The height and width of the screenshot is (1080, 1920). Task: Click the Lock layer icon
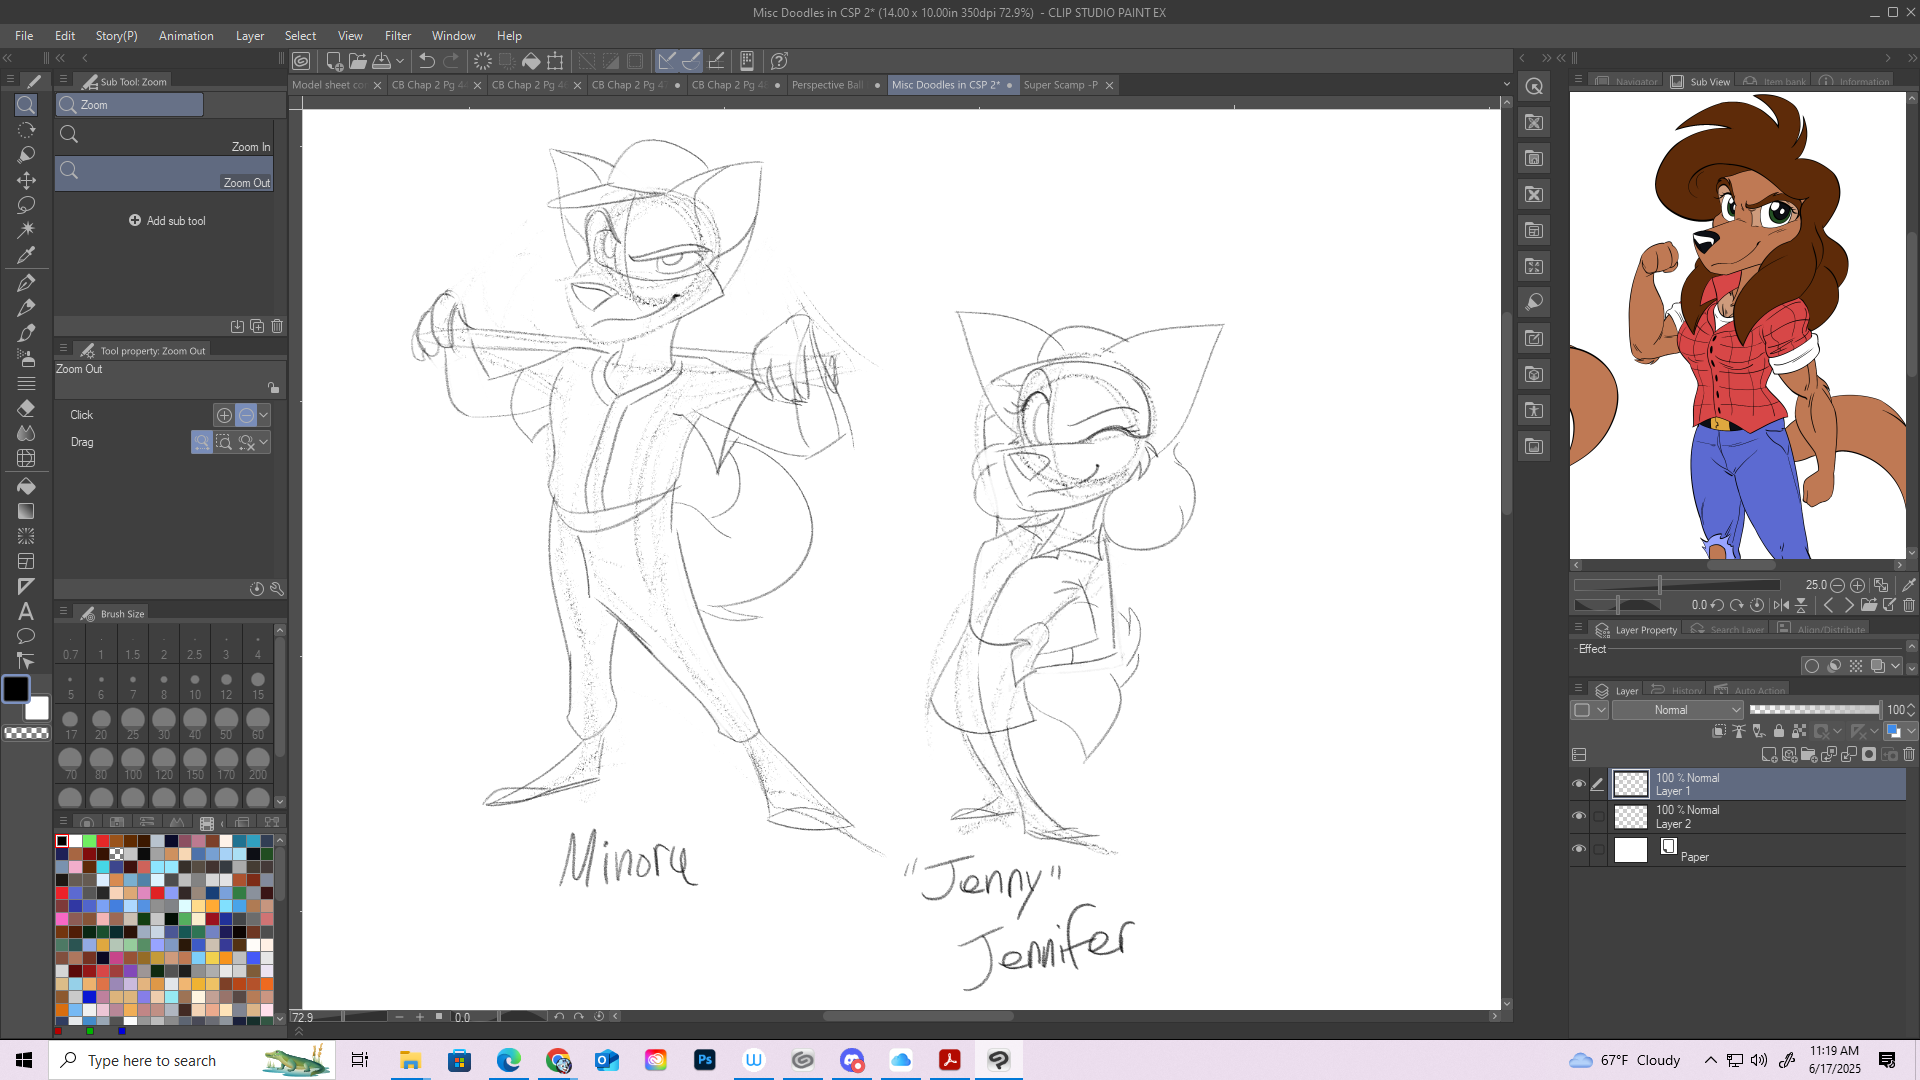pos(1778,731)
